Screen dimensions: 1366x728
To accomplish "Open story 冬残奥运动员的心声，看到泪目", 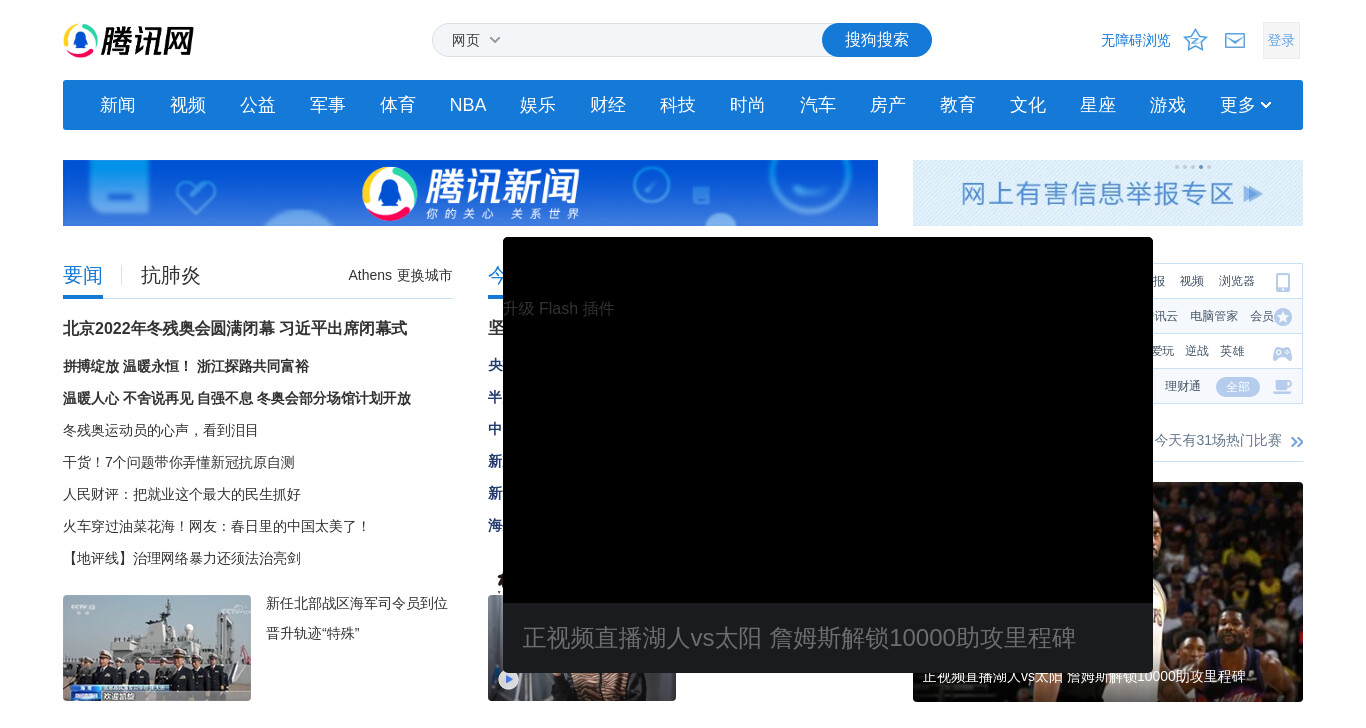I will click(161, 430).
